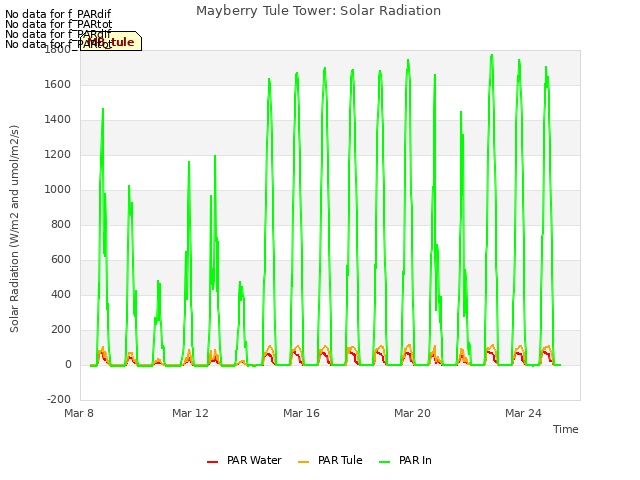Select the Mar 16 x-axis label
The height and width of the screenshot is (480, 640).
pos(301,413)
